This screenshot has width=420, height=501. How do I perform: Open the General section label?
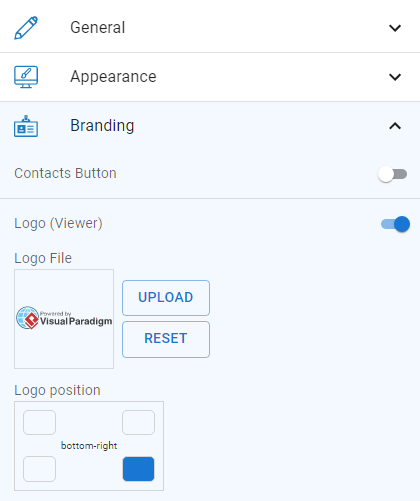point(98,27)
